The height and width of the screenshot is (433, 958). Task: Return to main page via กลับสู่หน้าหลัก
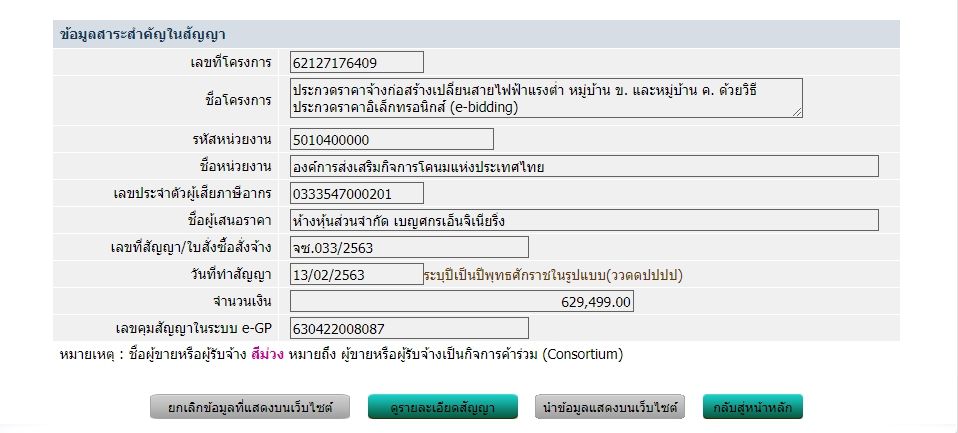753,407
